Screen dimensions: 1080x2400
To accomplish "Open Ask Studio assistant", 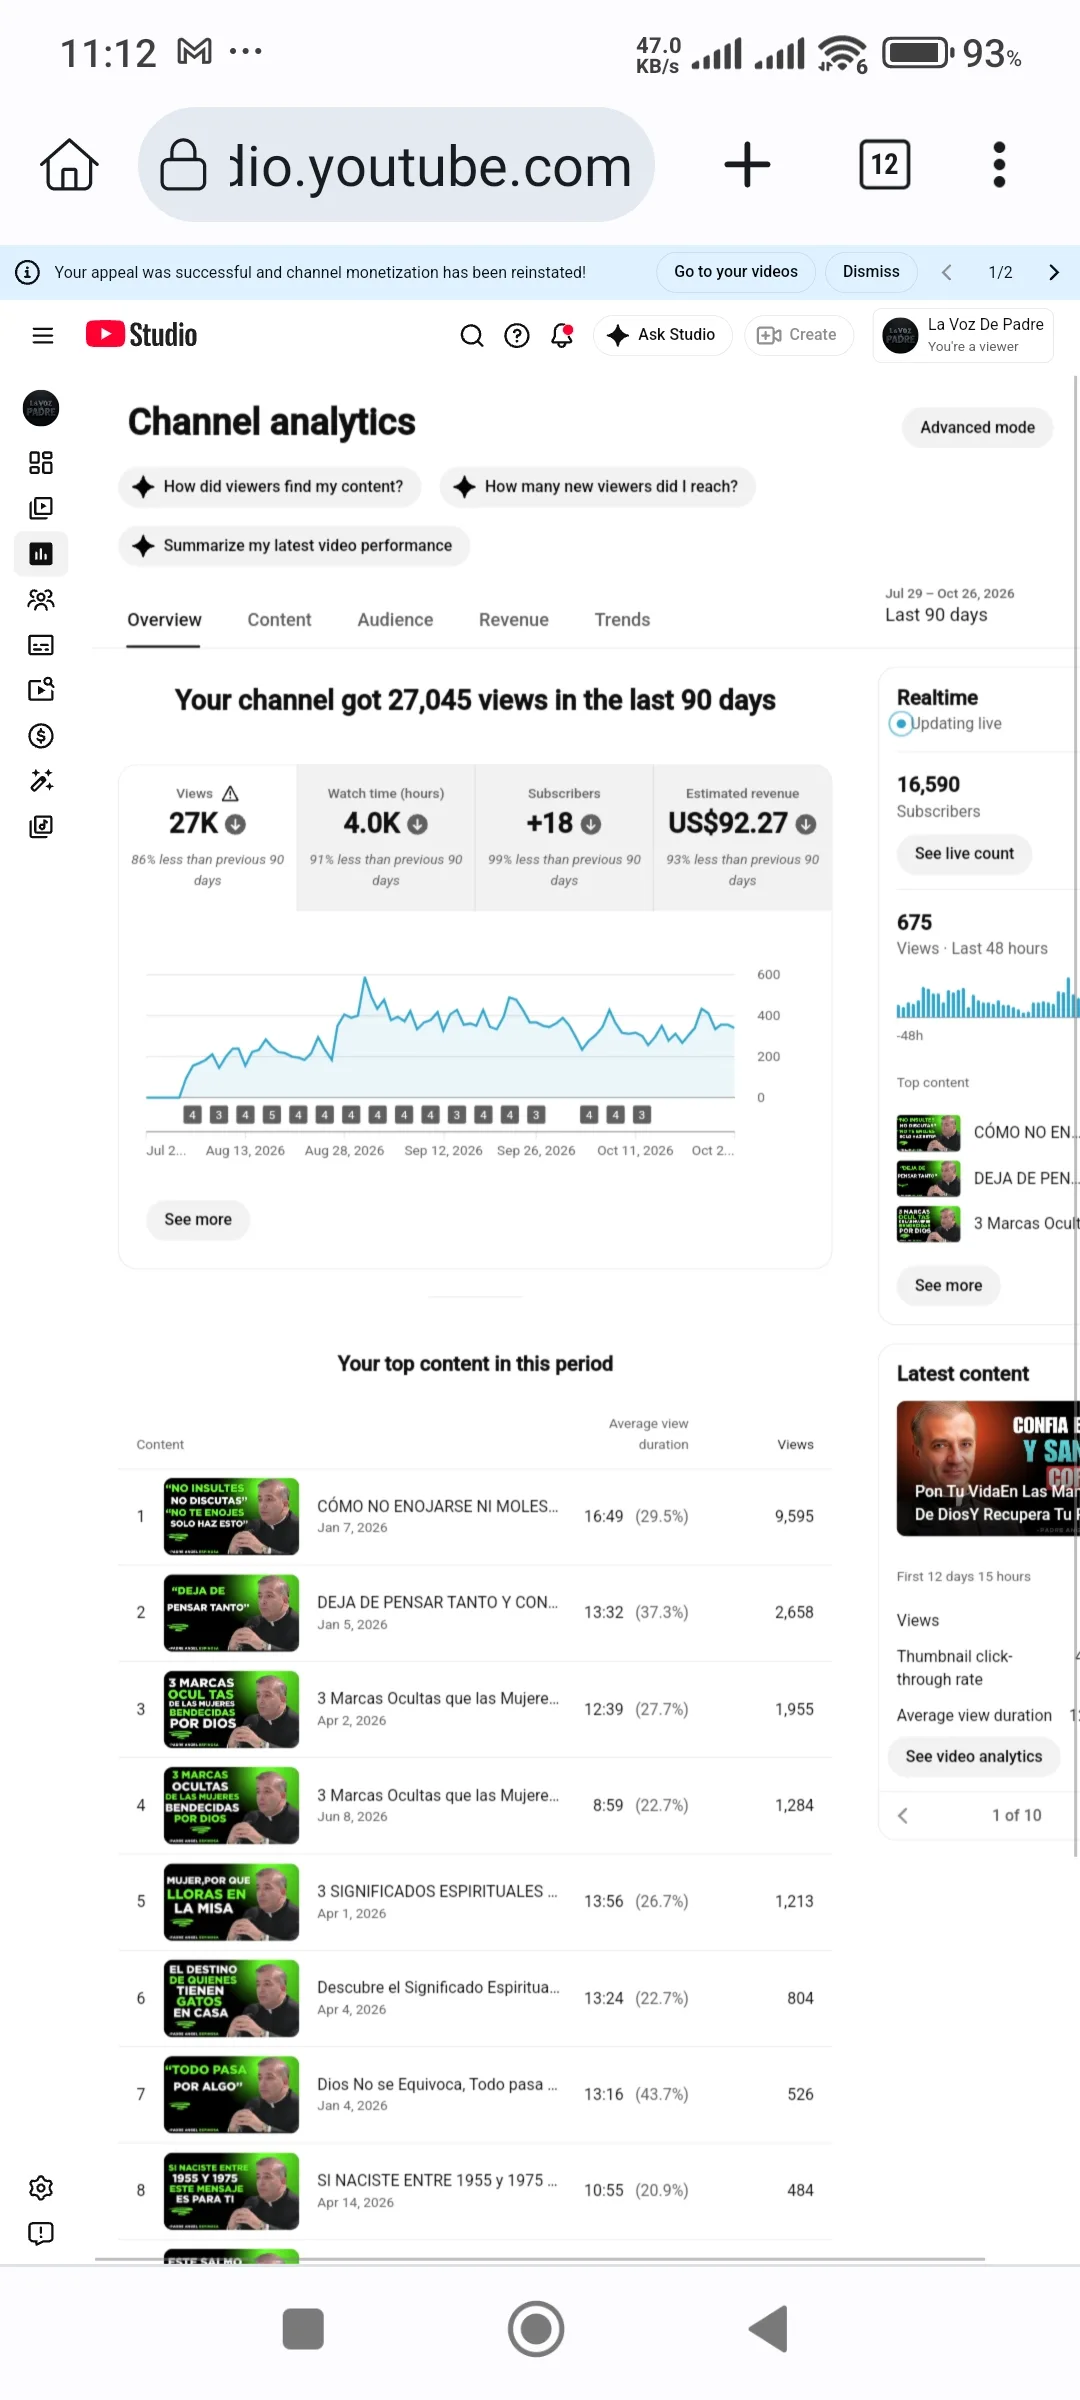I will (x=662, y=335).
